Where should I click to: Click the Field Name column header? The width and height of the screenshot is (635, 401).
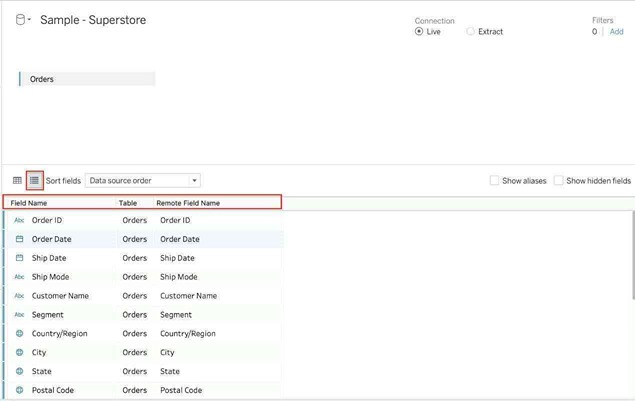(29, 203)
